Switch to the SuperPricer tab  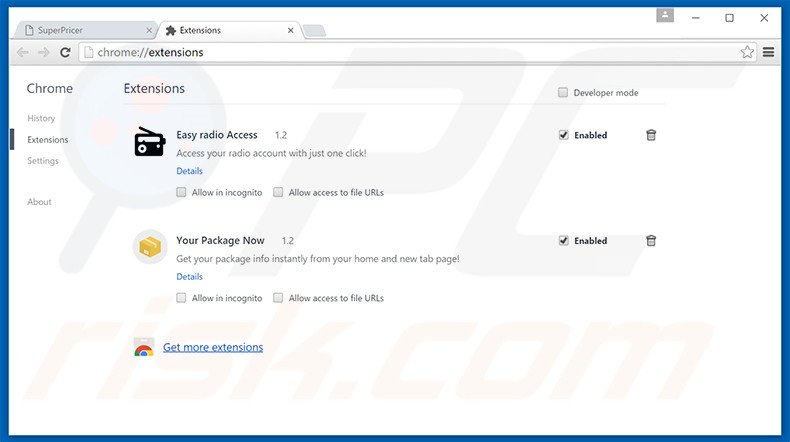click(86, 30)
